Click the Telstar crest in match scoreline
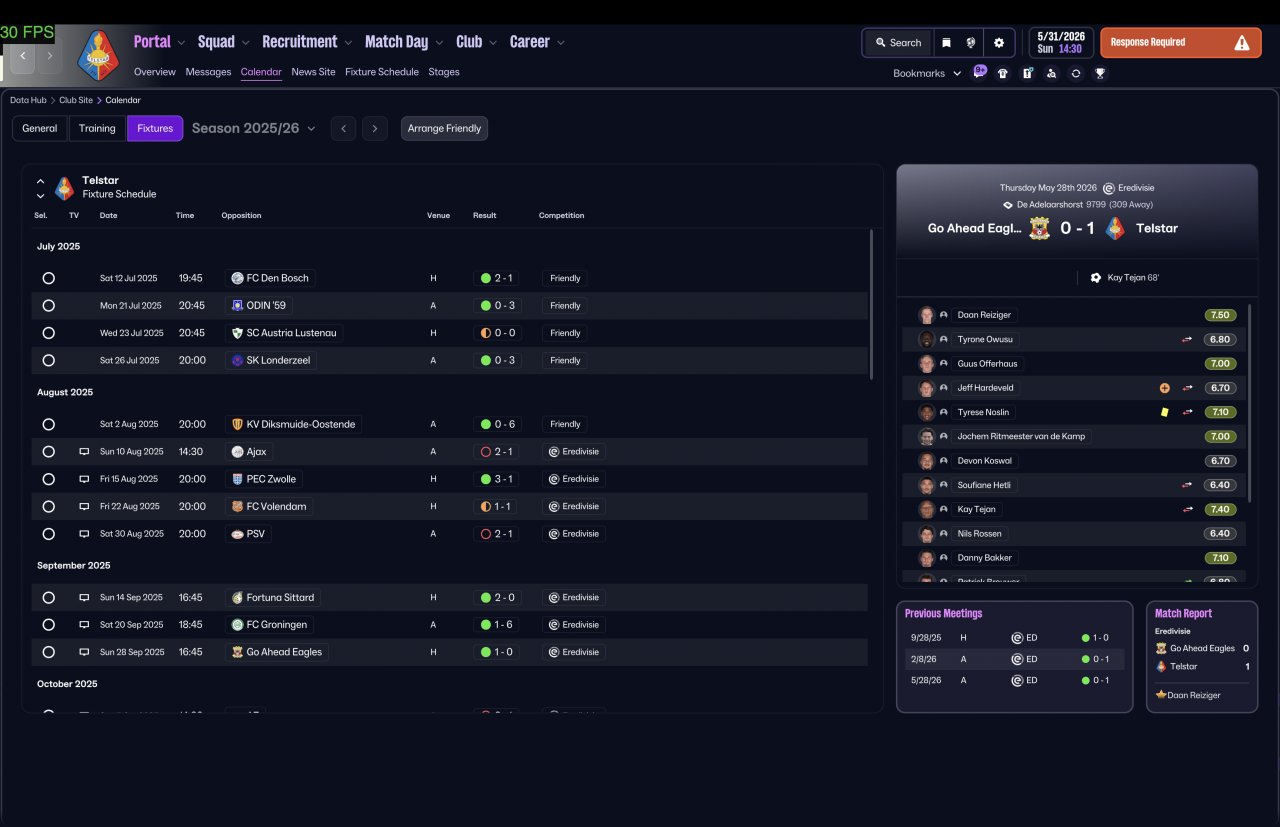The height and width of the screenshot is (827, 1280). [1115, 228]
